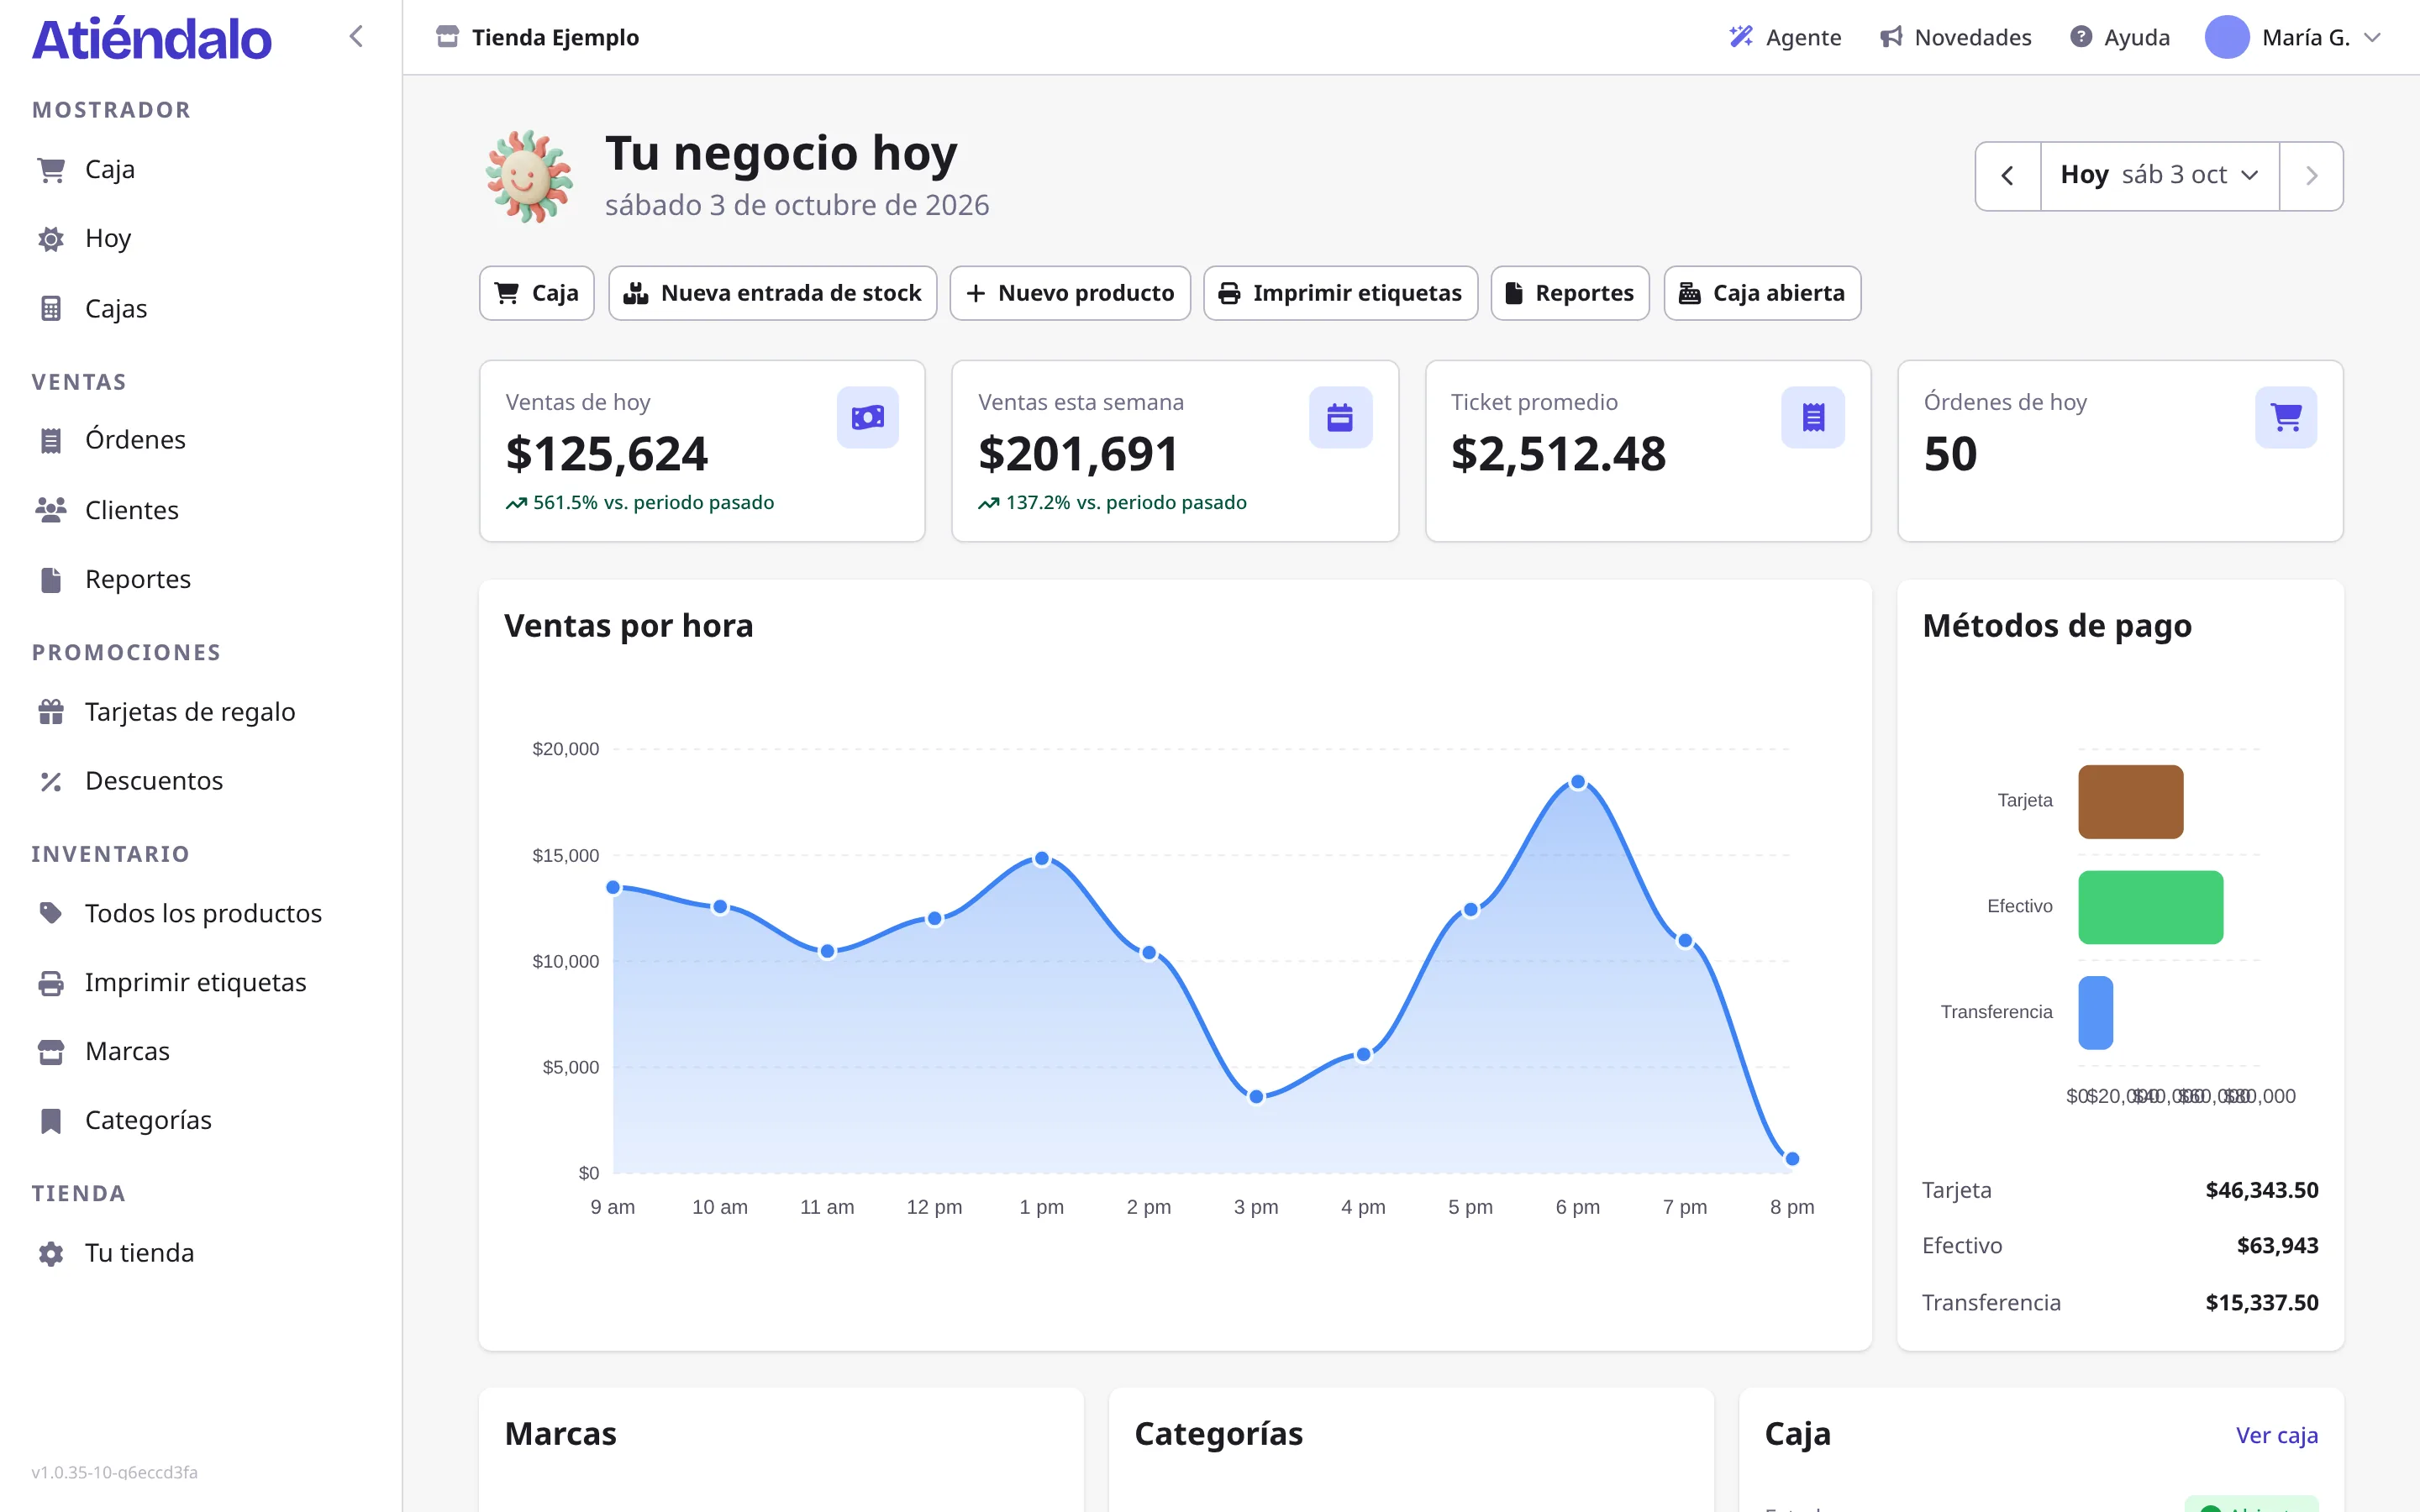This screenshot has width=2420, height=1512.
Task: Click Nueva entrada de stock button
Action: [772, 293]
